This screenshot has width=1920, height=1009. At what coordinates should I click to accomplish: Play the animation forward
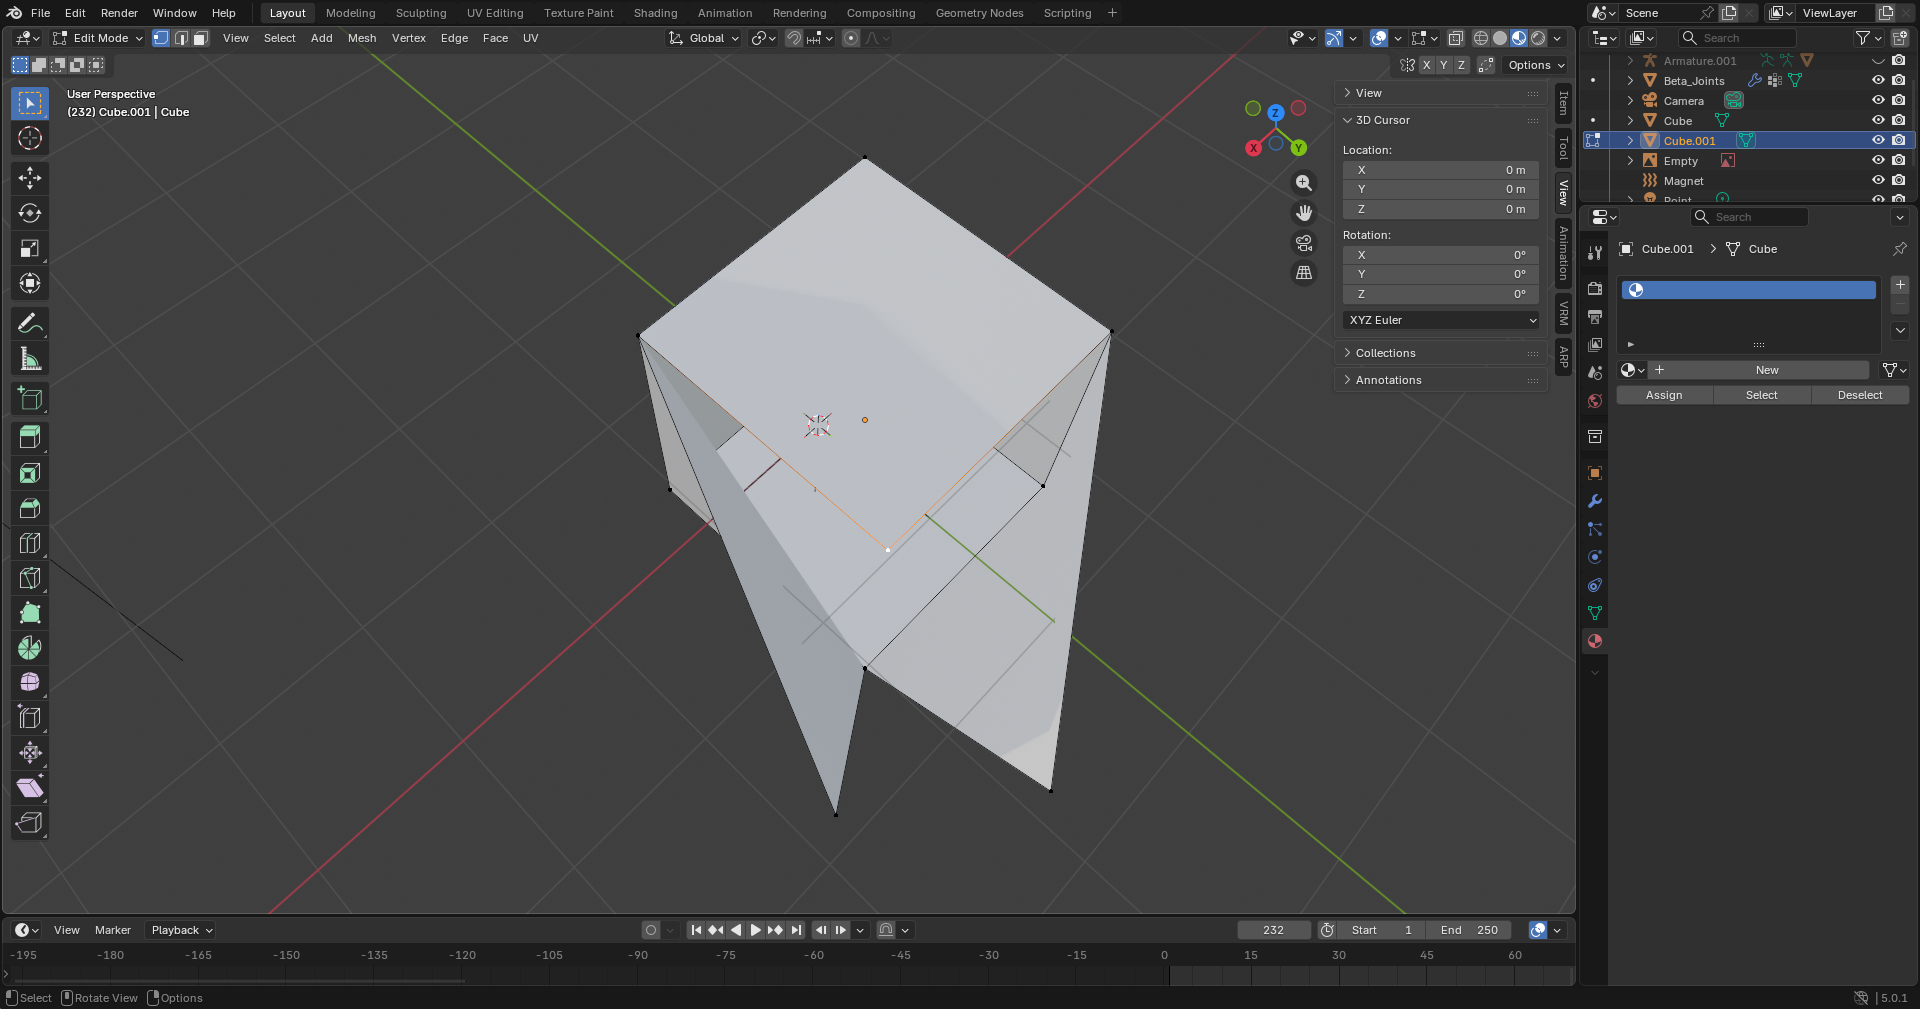[x=755, y=930]
